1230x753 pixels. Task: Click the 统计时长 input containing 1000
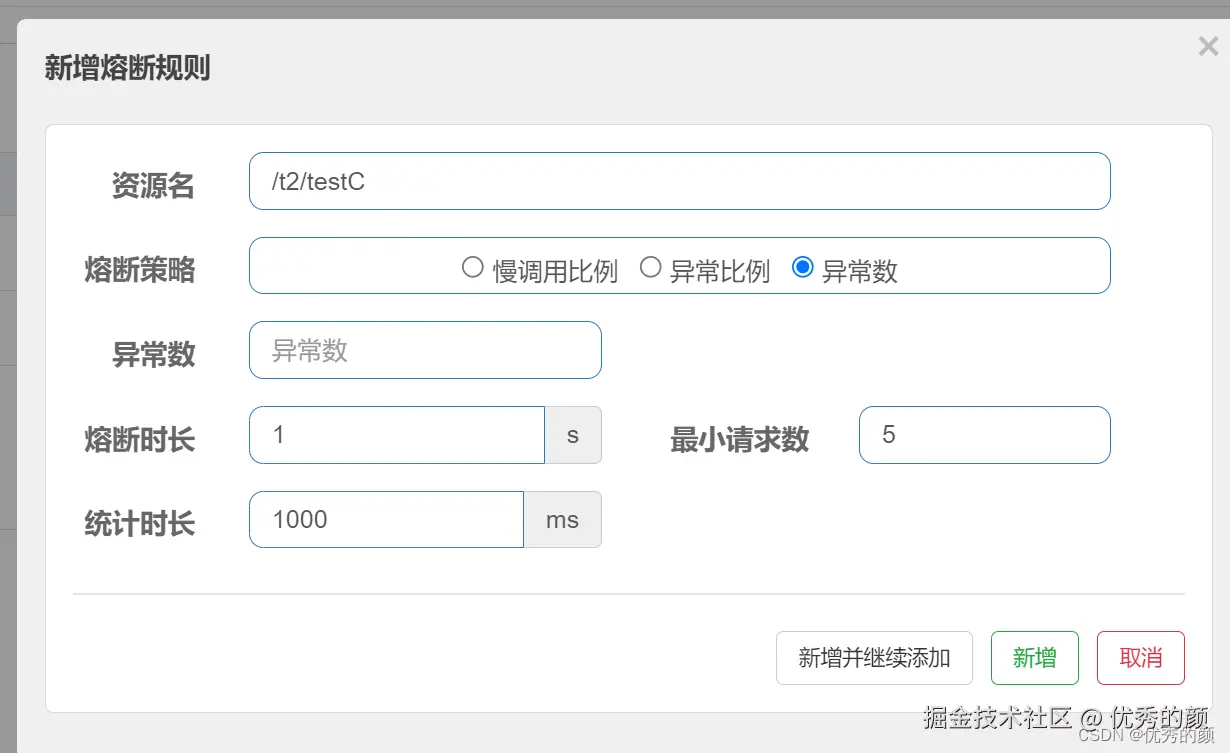(386, 519)
